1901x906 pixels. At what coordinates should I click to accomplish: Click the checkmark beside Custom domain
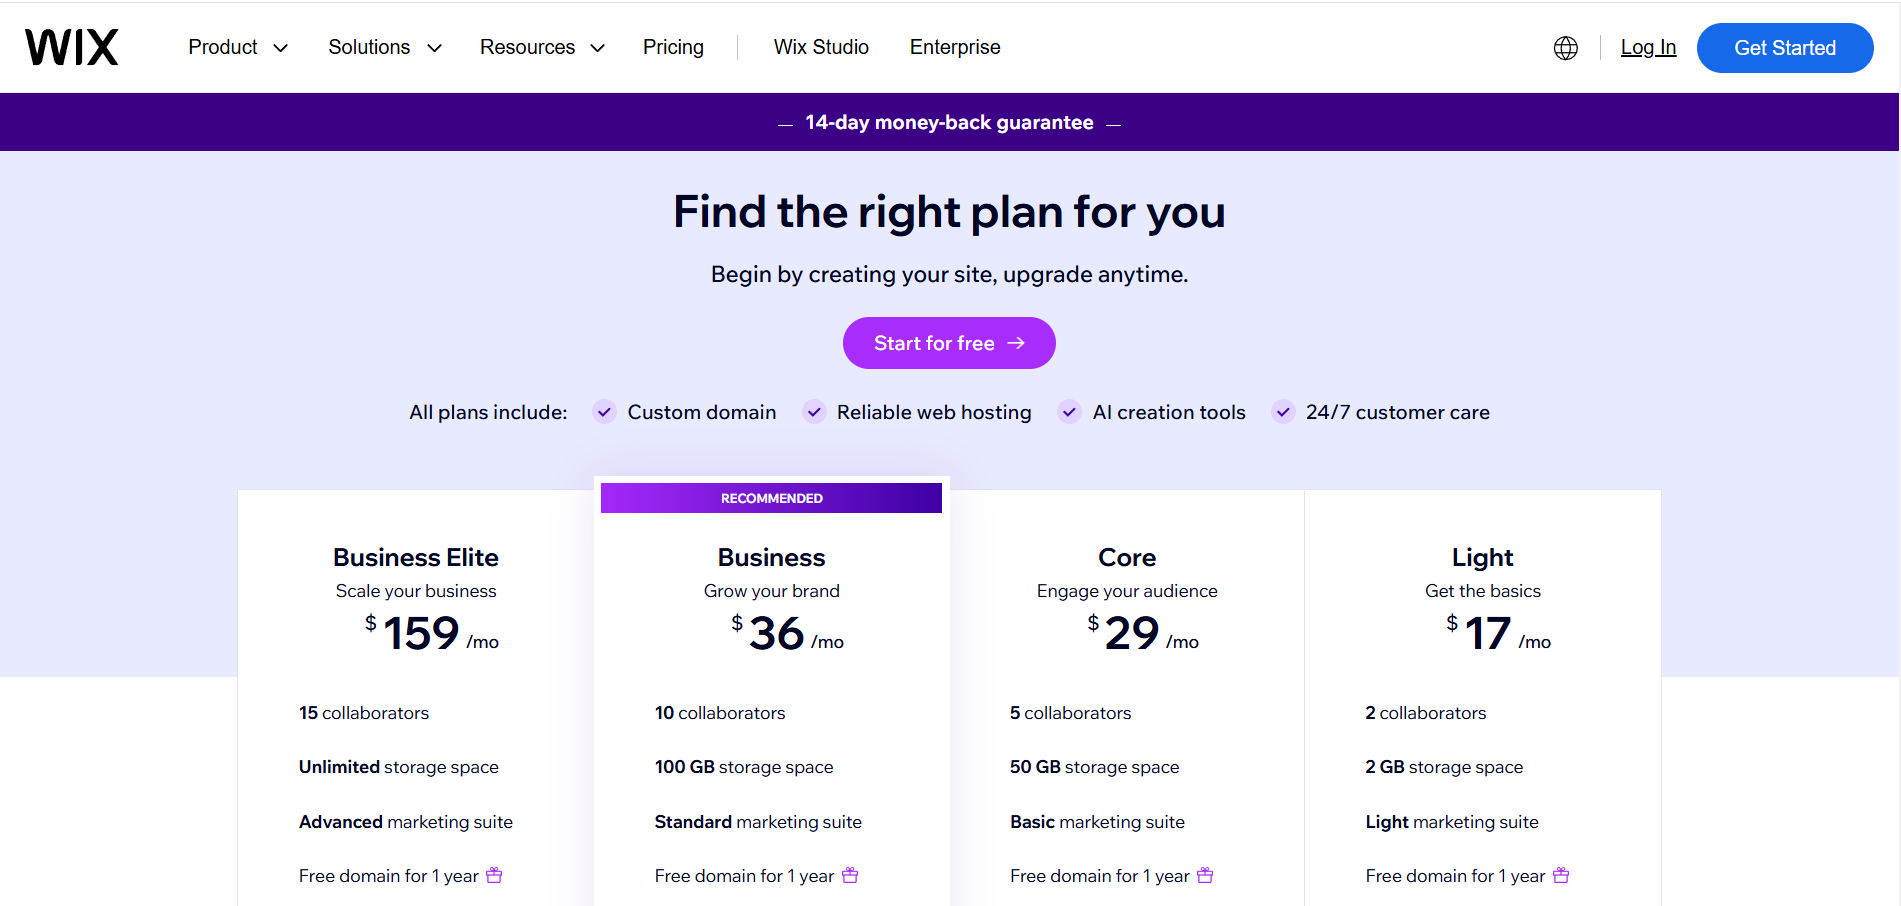tap(604, 411)
